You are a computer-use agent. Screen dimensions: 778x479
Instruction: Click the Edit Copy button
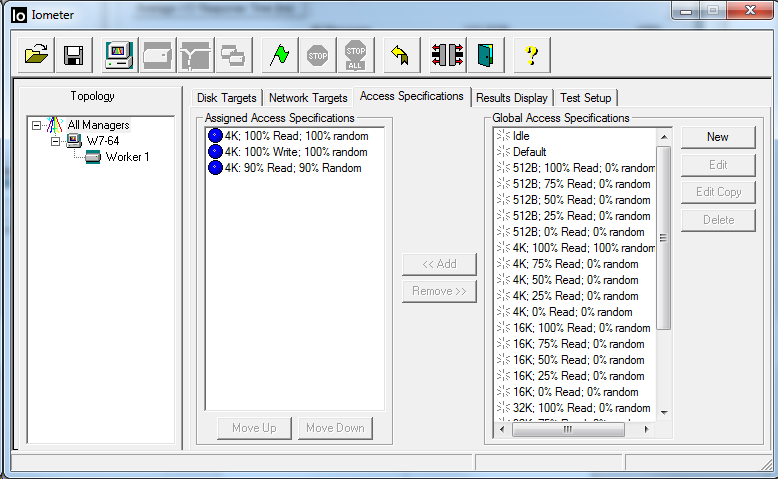click(718, 192)
